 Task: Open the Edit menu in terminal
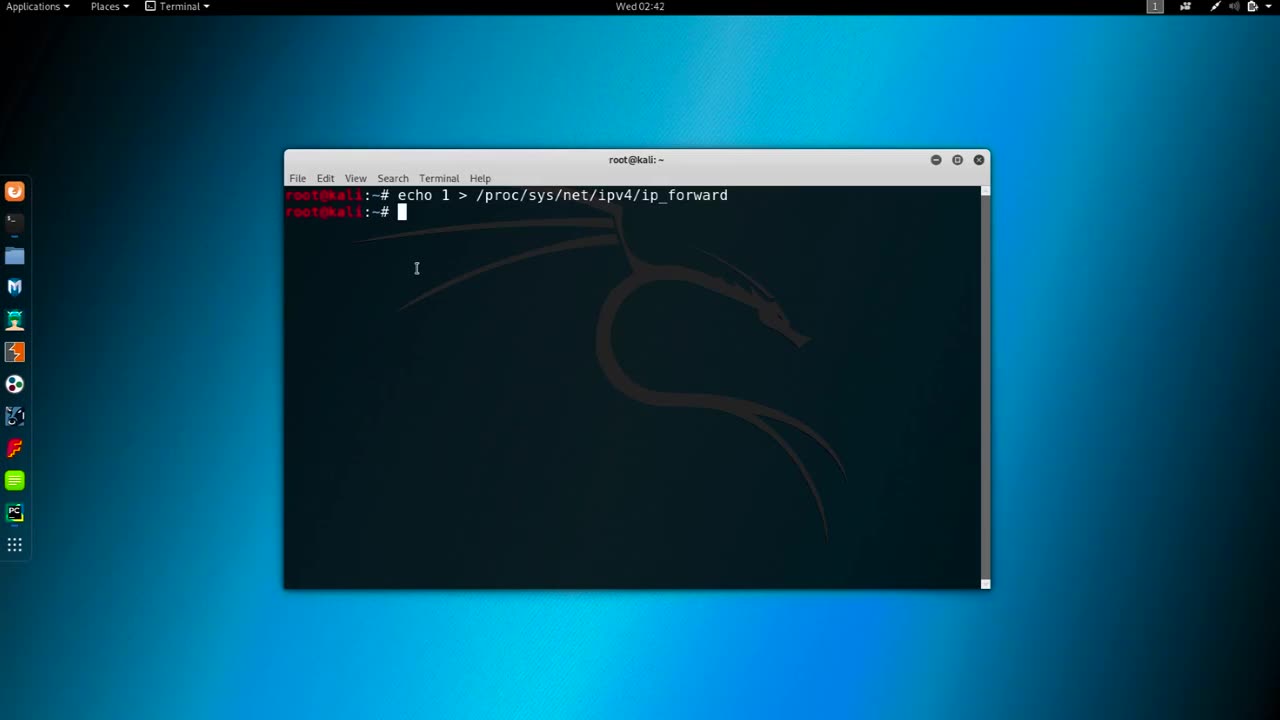(x=326, y=178)
